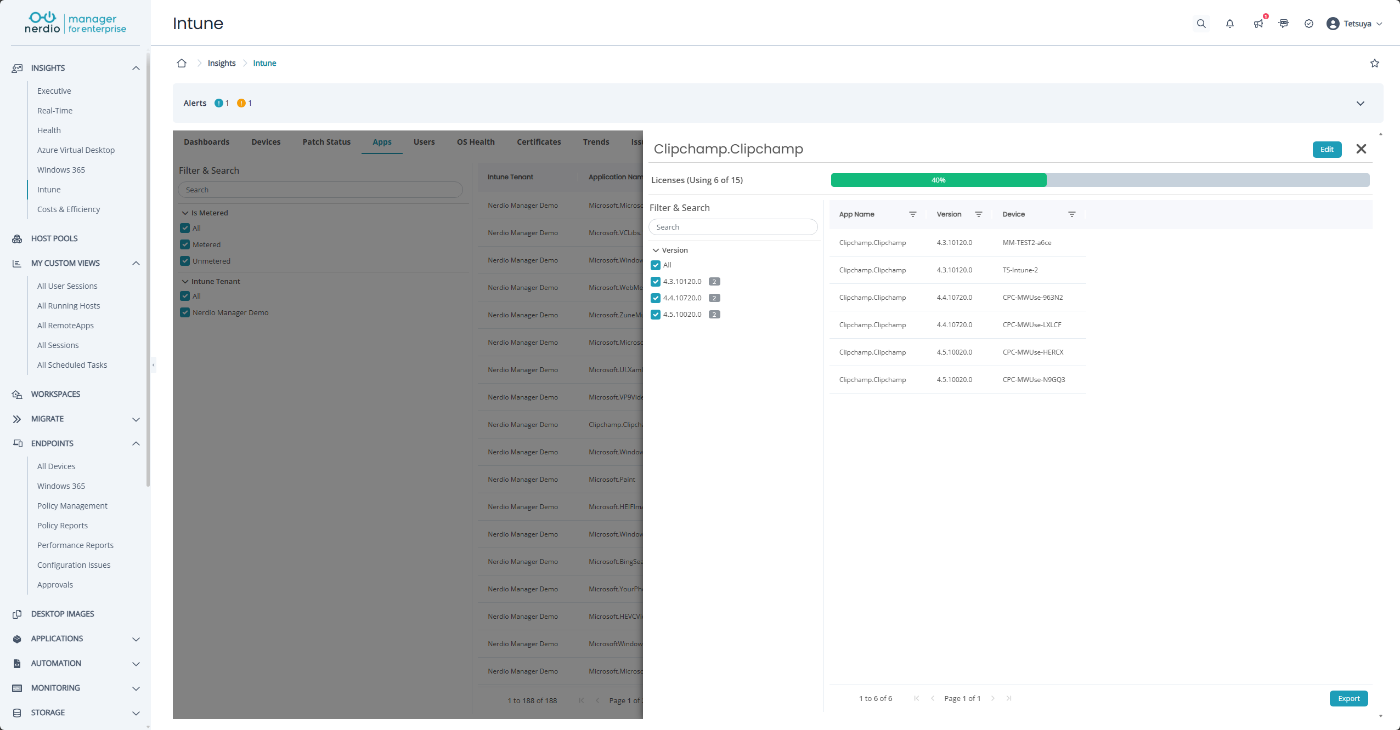This screenshot has width=1400, height=730.
Task: Switch to the OS Health tab
Action: point(476,142)
